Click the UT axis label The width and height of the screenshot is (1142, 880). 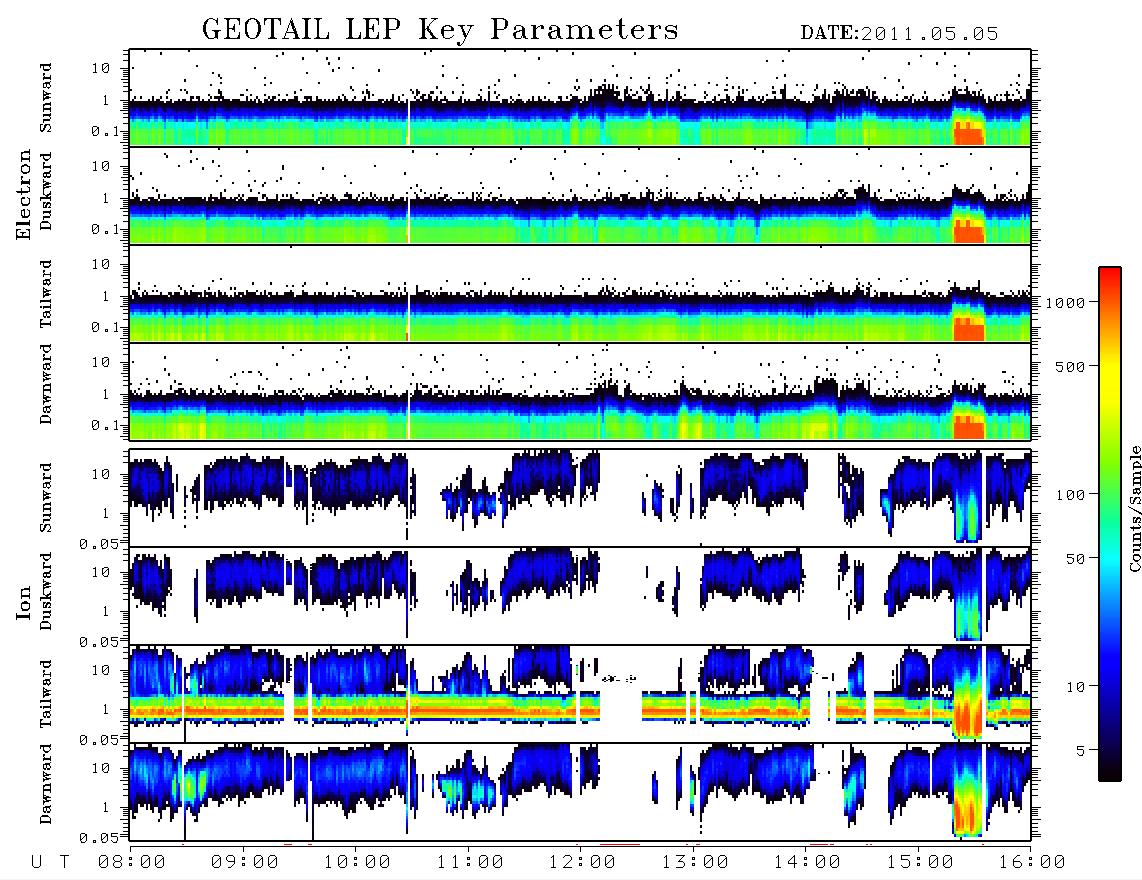[x=50, y=862]
